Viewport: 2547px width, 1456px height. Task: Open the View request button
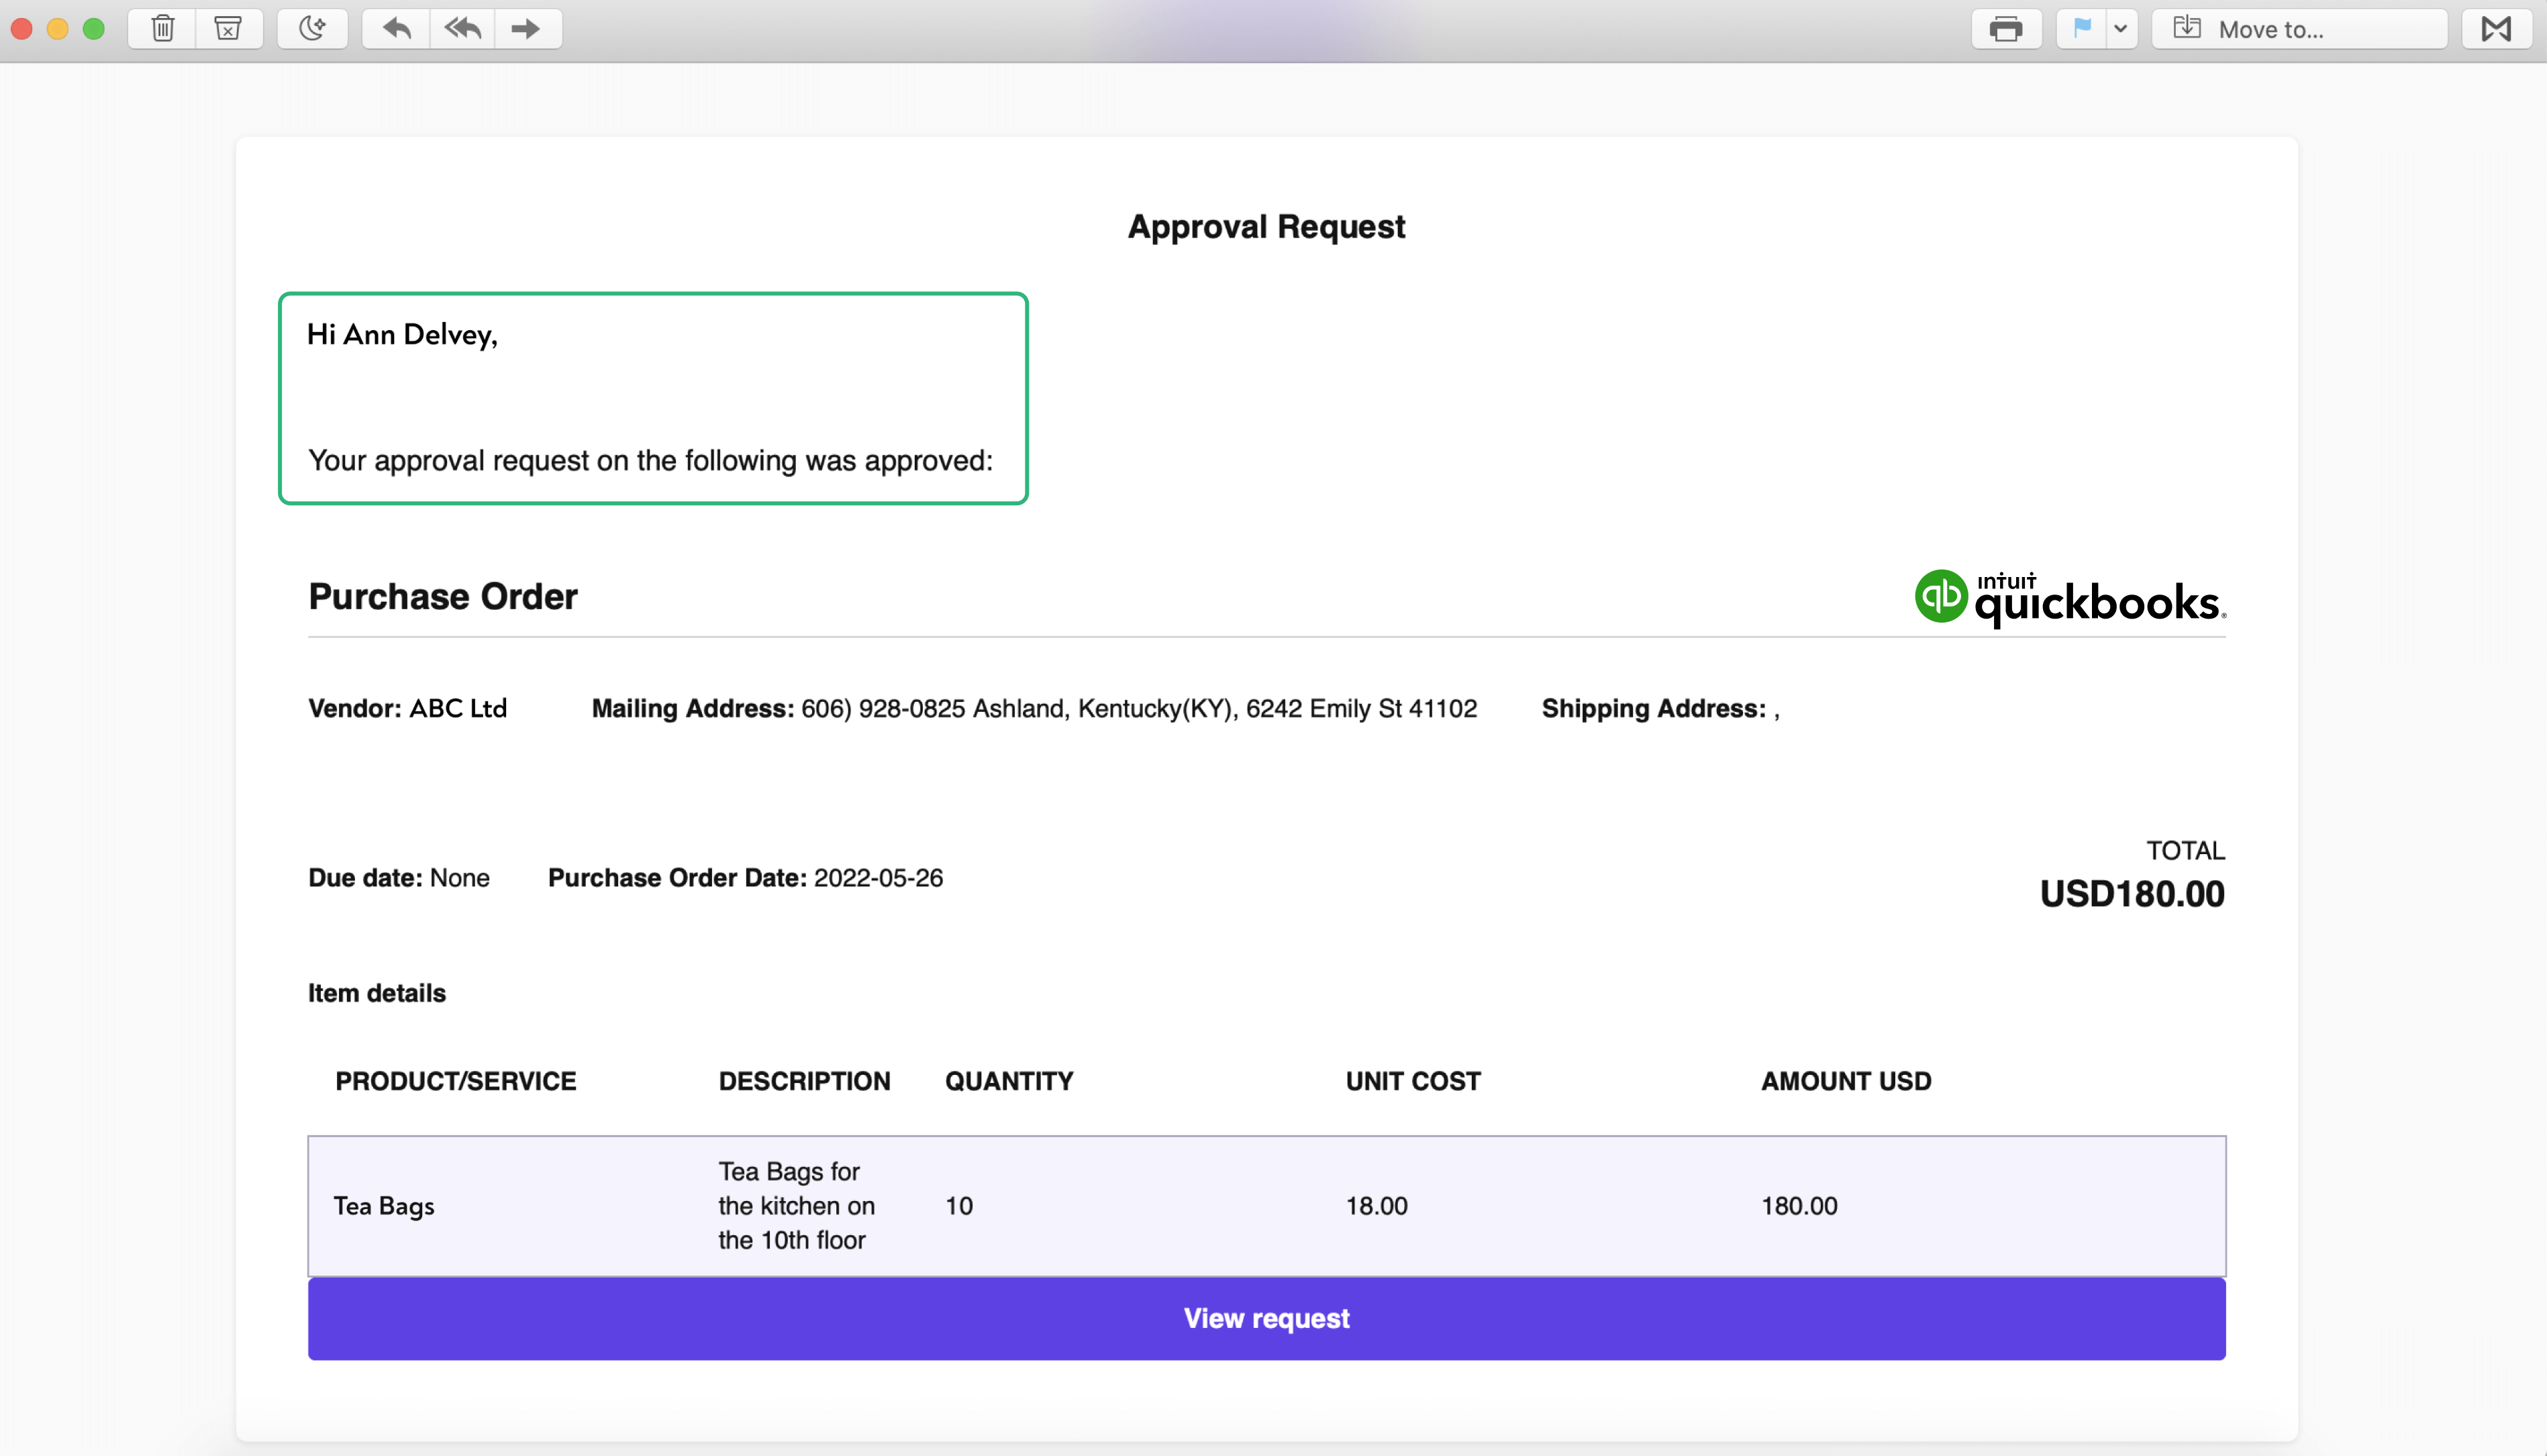point(1266,1318)
